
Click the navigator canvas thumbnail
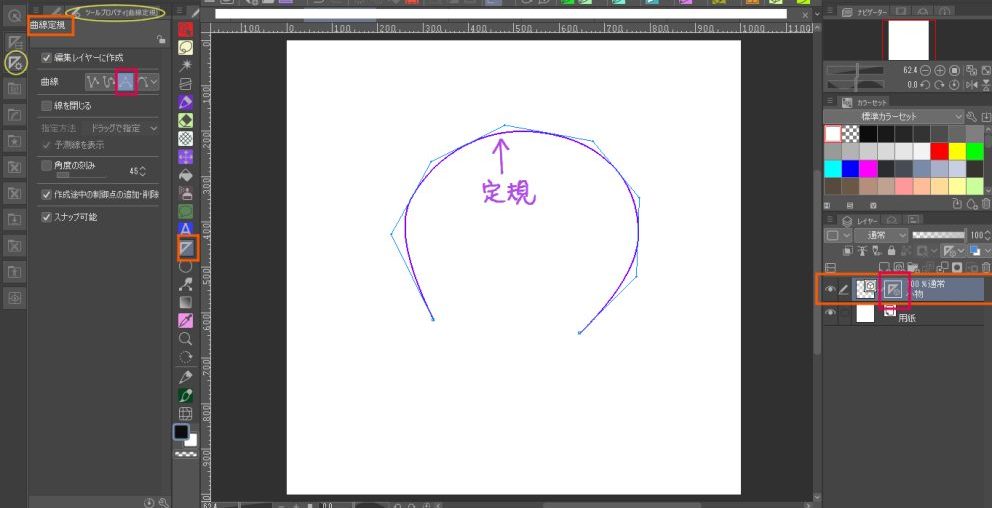click(909, 40)
